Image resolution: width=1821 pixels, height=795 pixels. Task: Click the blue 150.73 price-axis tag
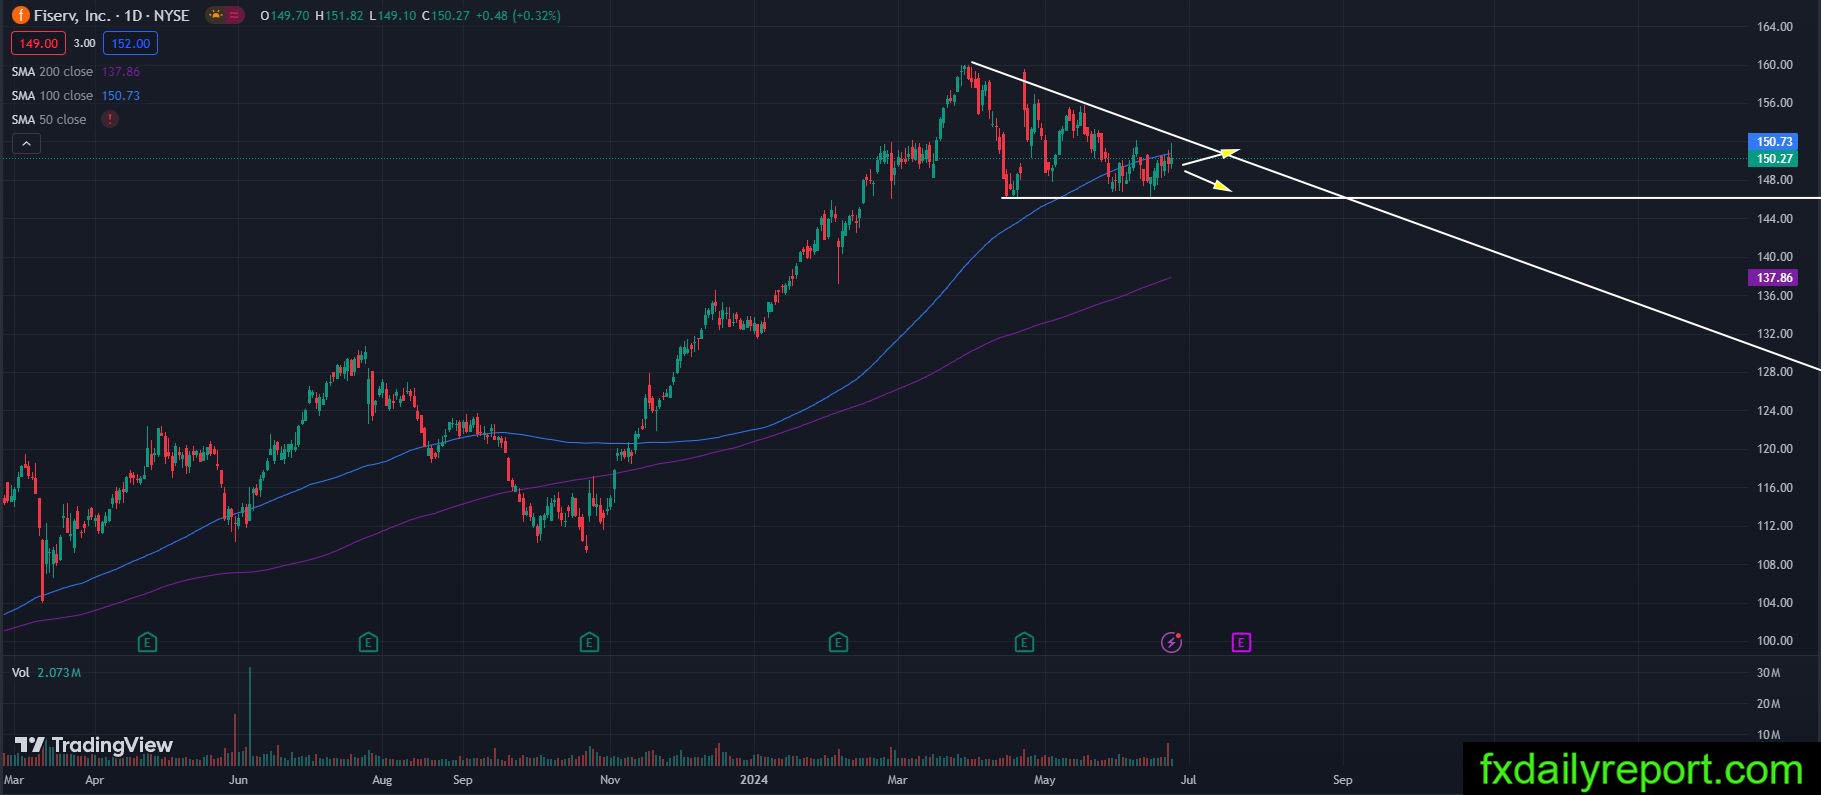[1774, 142]
